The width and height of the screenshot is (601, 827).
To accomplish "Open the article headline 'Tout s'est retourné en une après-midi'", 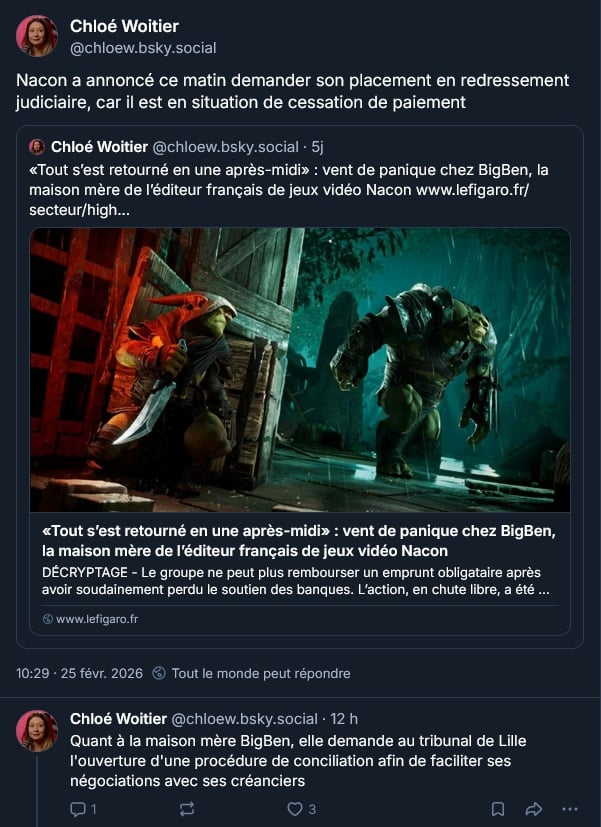I will [299, 541].
